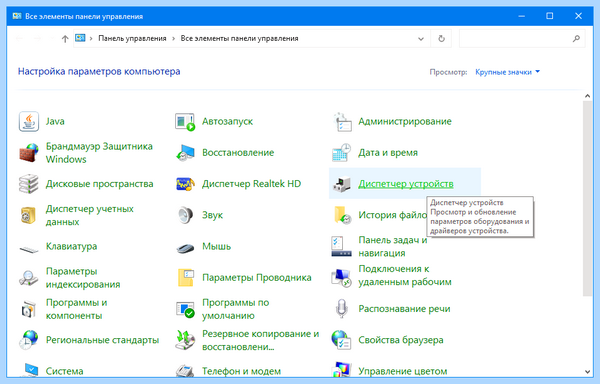Click the Диспетчер учетных данных safe icon
This screenshot has width=600, height=384.
29,215
